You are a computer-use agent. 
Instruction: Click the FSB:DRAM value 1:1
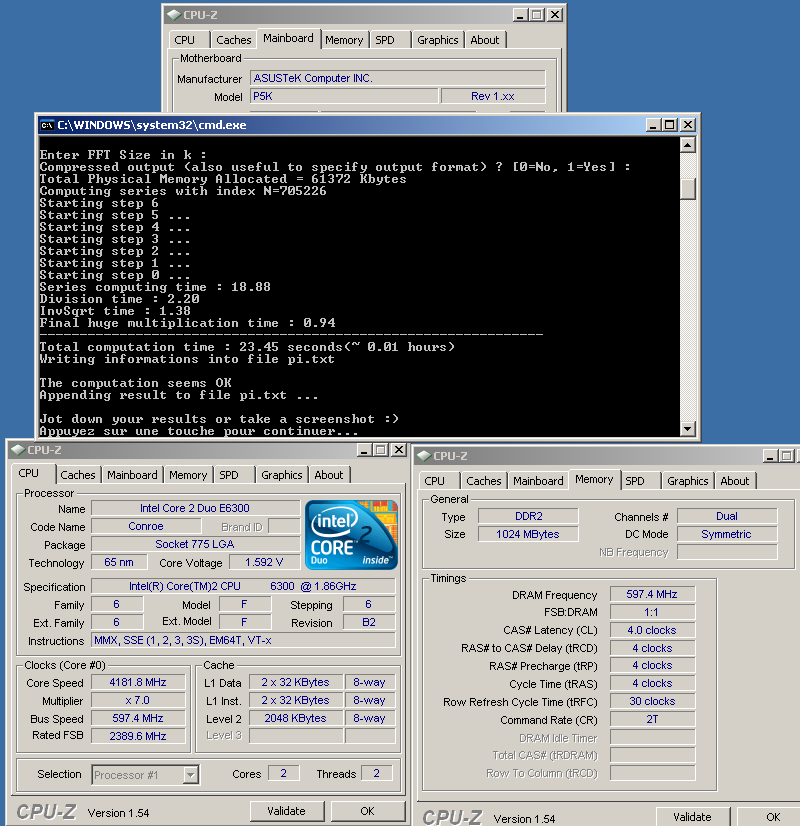tap(653, 612)
